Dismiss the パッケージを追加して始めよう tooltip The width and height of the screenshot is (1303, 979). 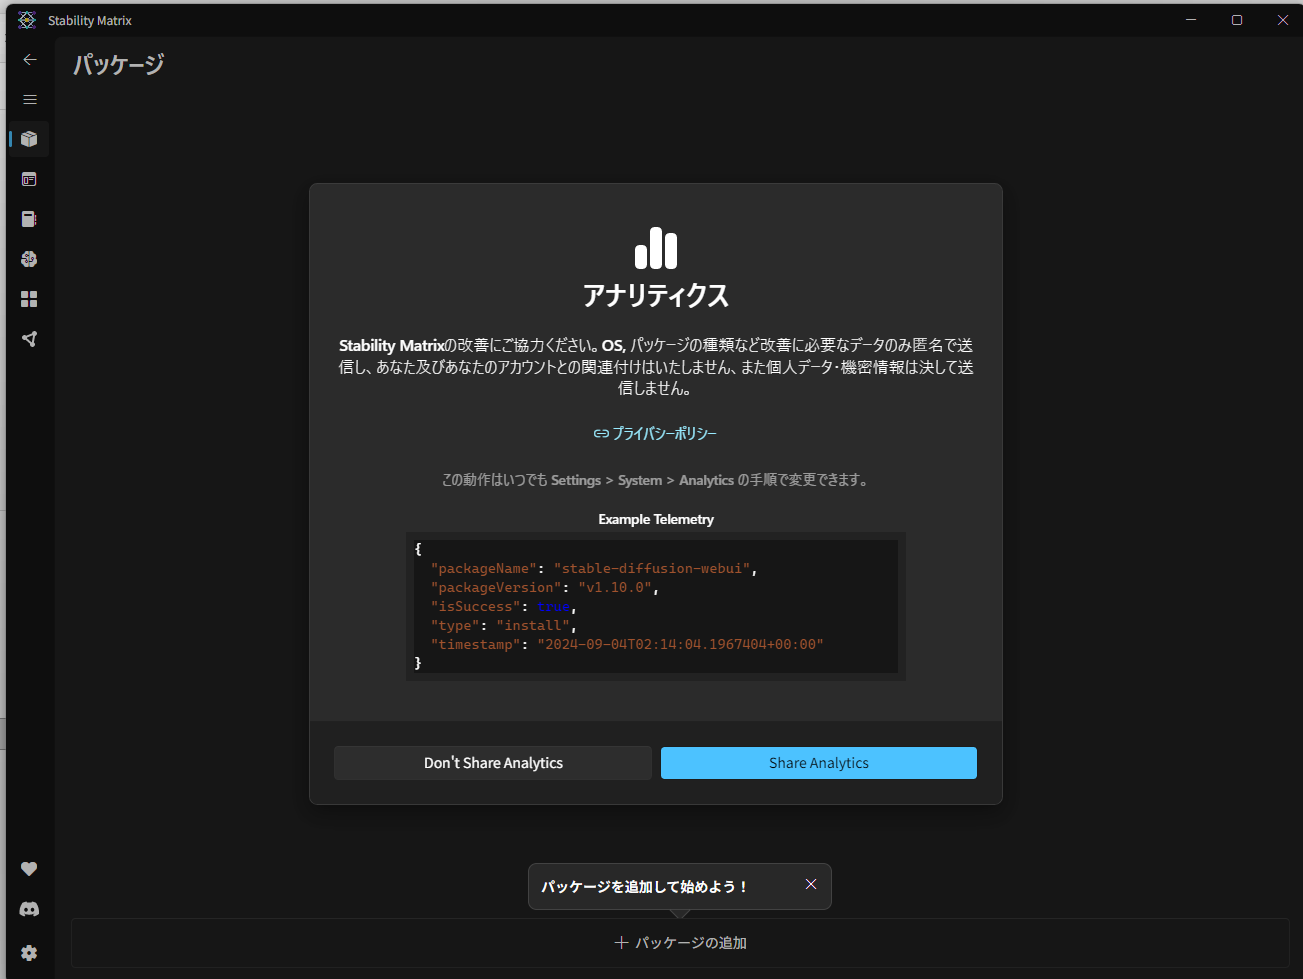pyautogui.click(x=811, y=884)
